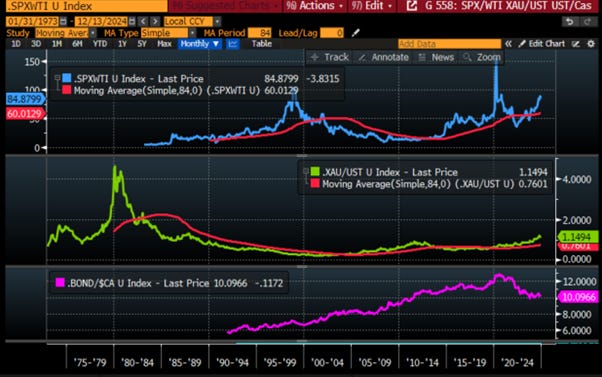Click the annotate pencil icon beside Edit Chart

pos(576,44)
